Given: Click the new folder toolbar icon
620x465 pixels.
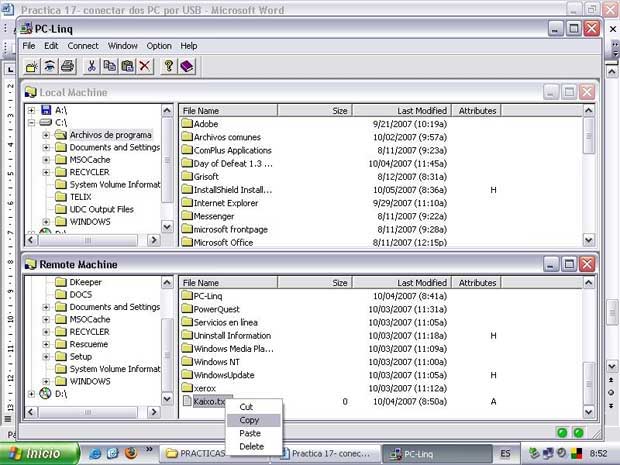Looking at the screenshot, I should (32, 66).
